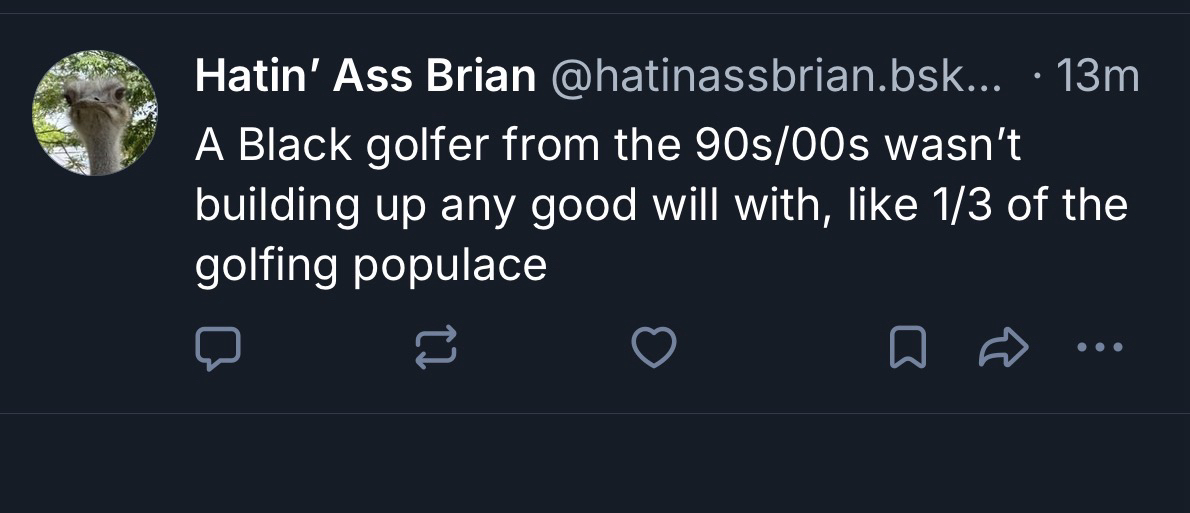
Task: Click the dot separator before the timestamp
Action: [1040, 77]
